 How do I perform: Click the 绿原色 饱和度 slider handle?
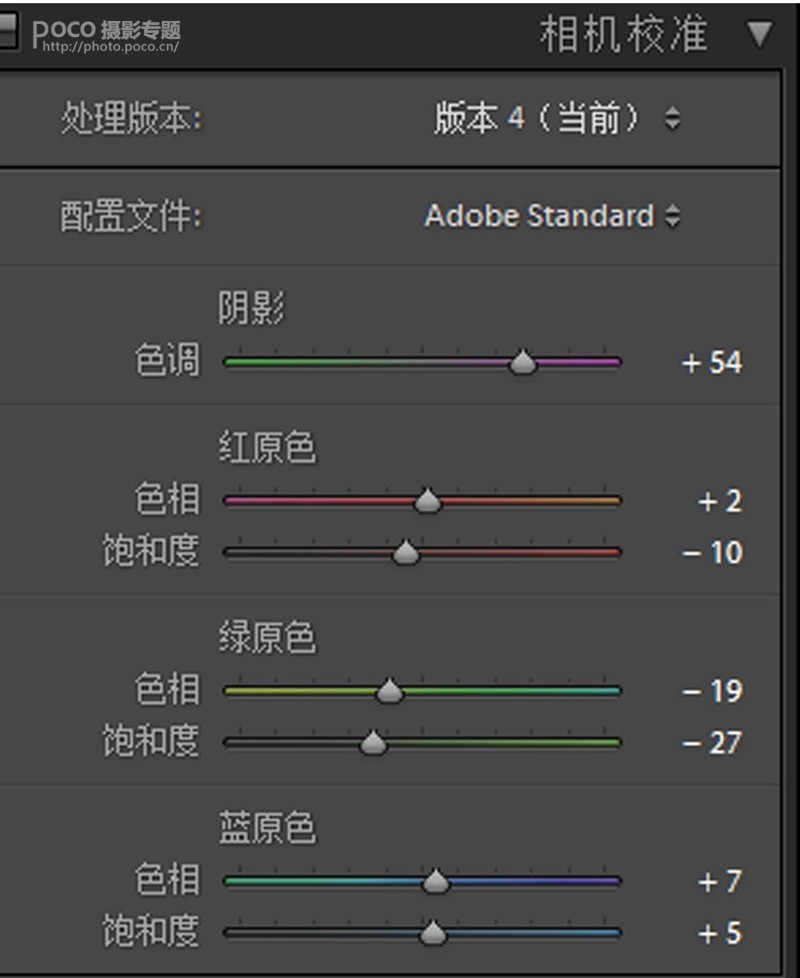pos(373,742)
